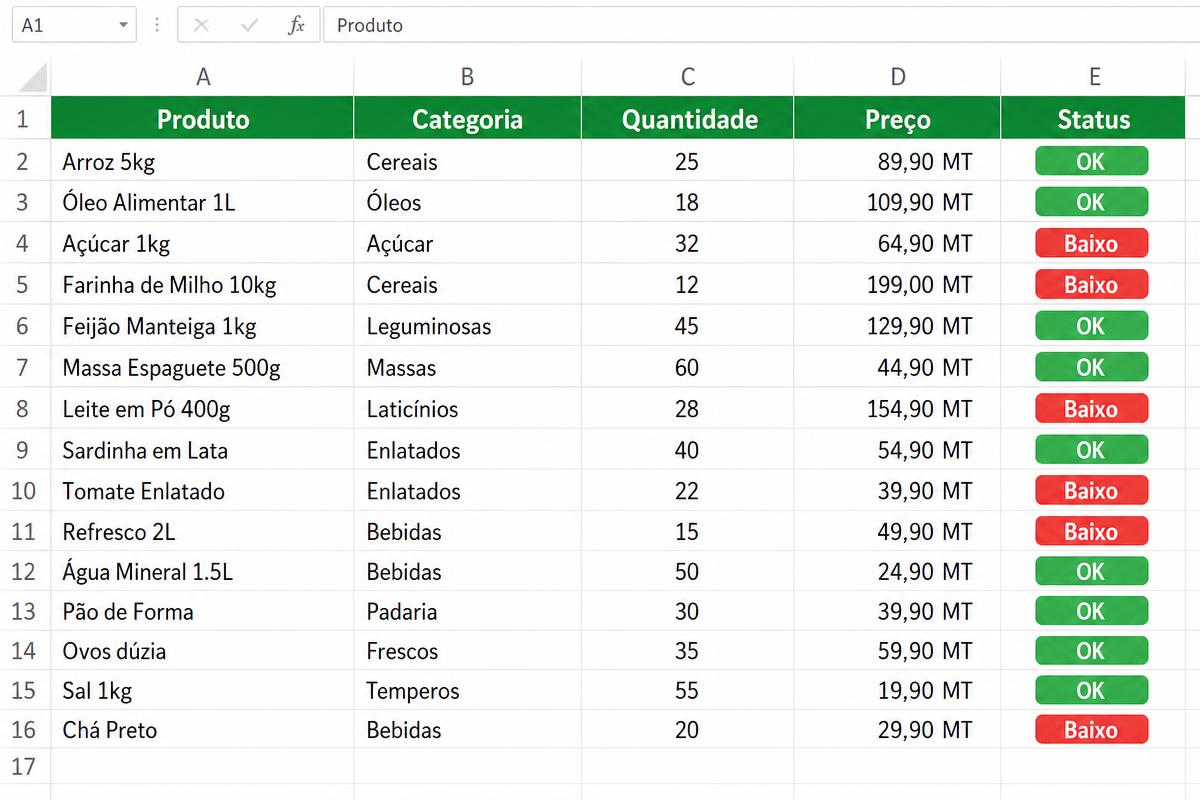Select column D header

click(x=897, y=77)
